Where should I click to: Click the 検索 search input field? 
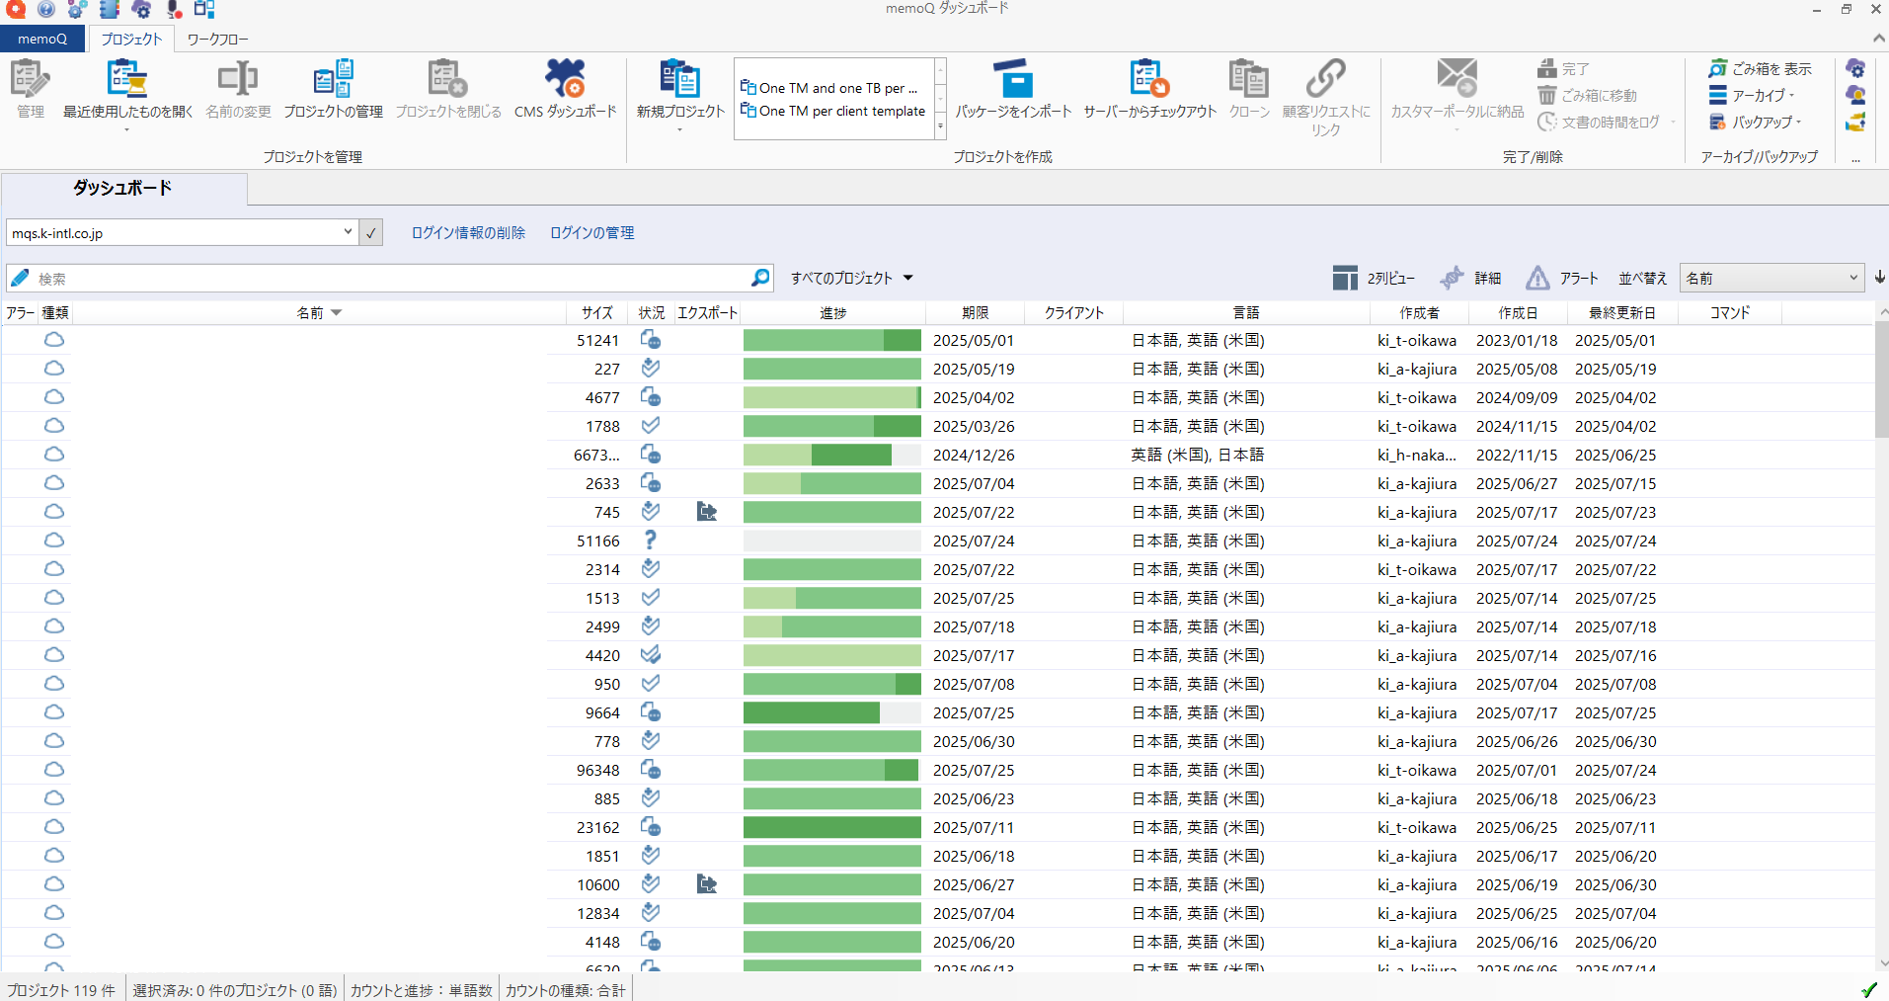[390, 278]
